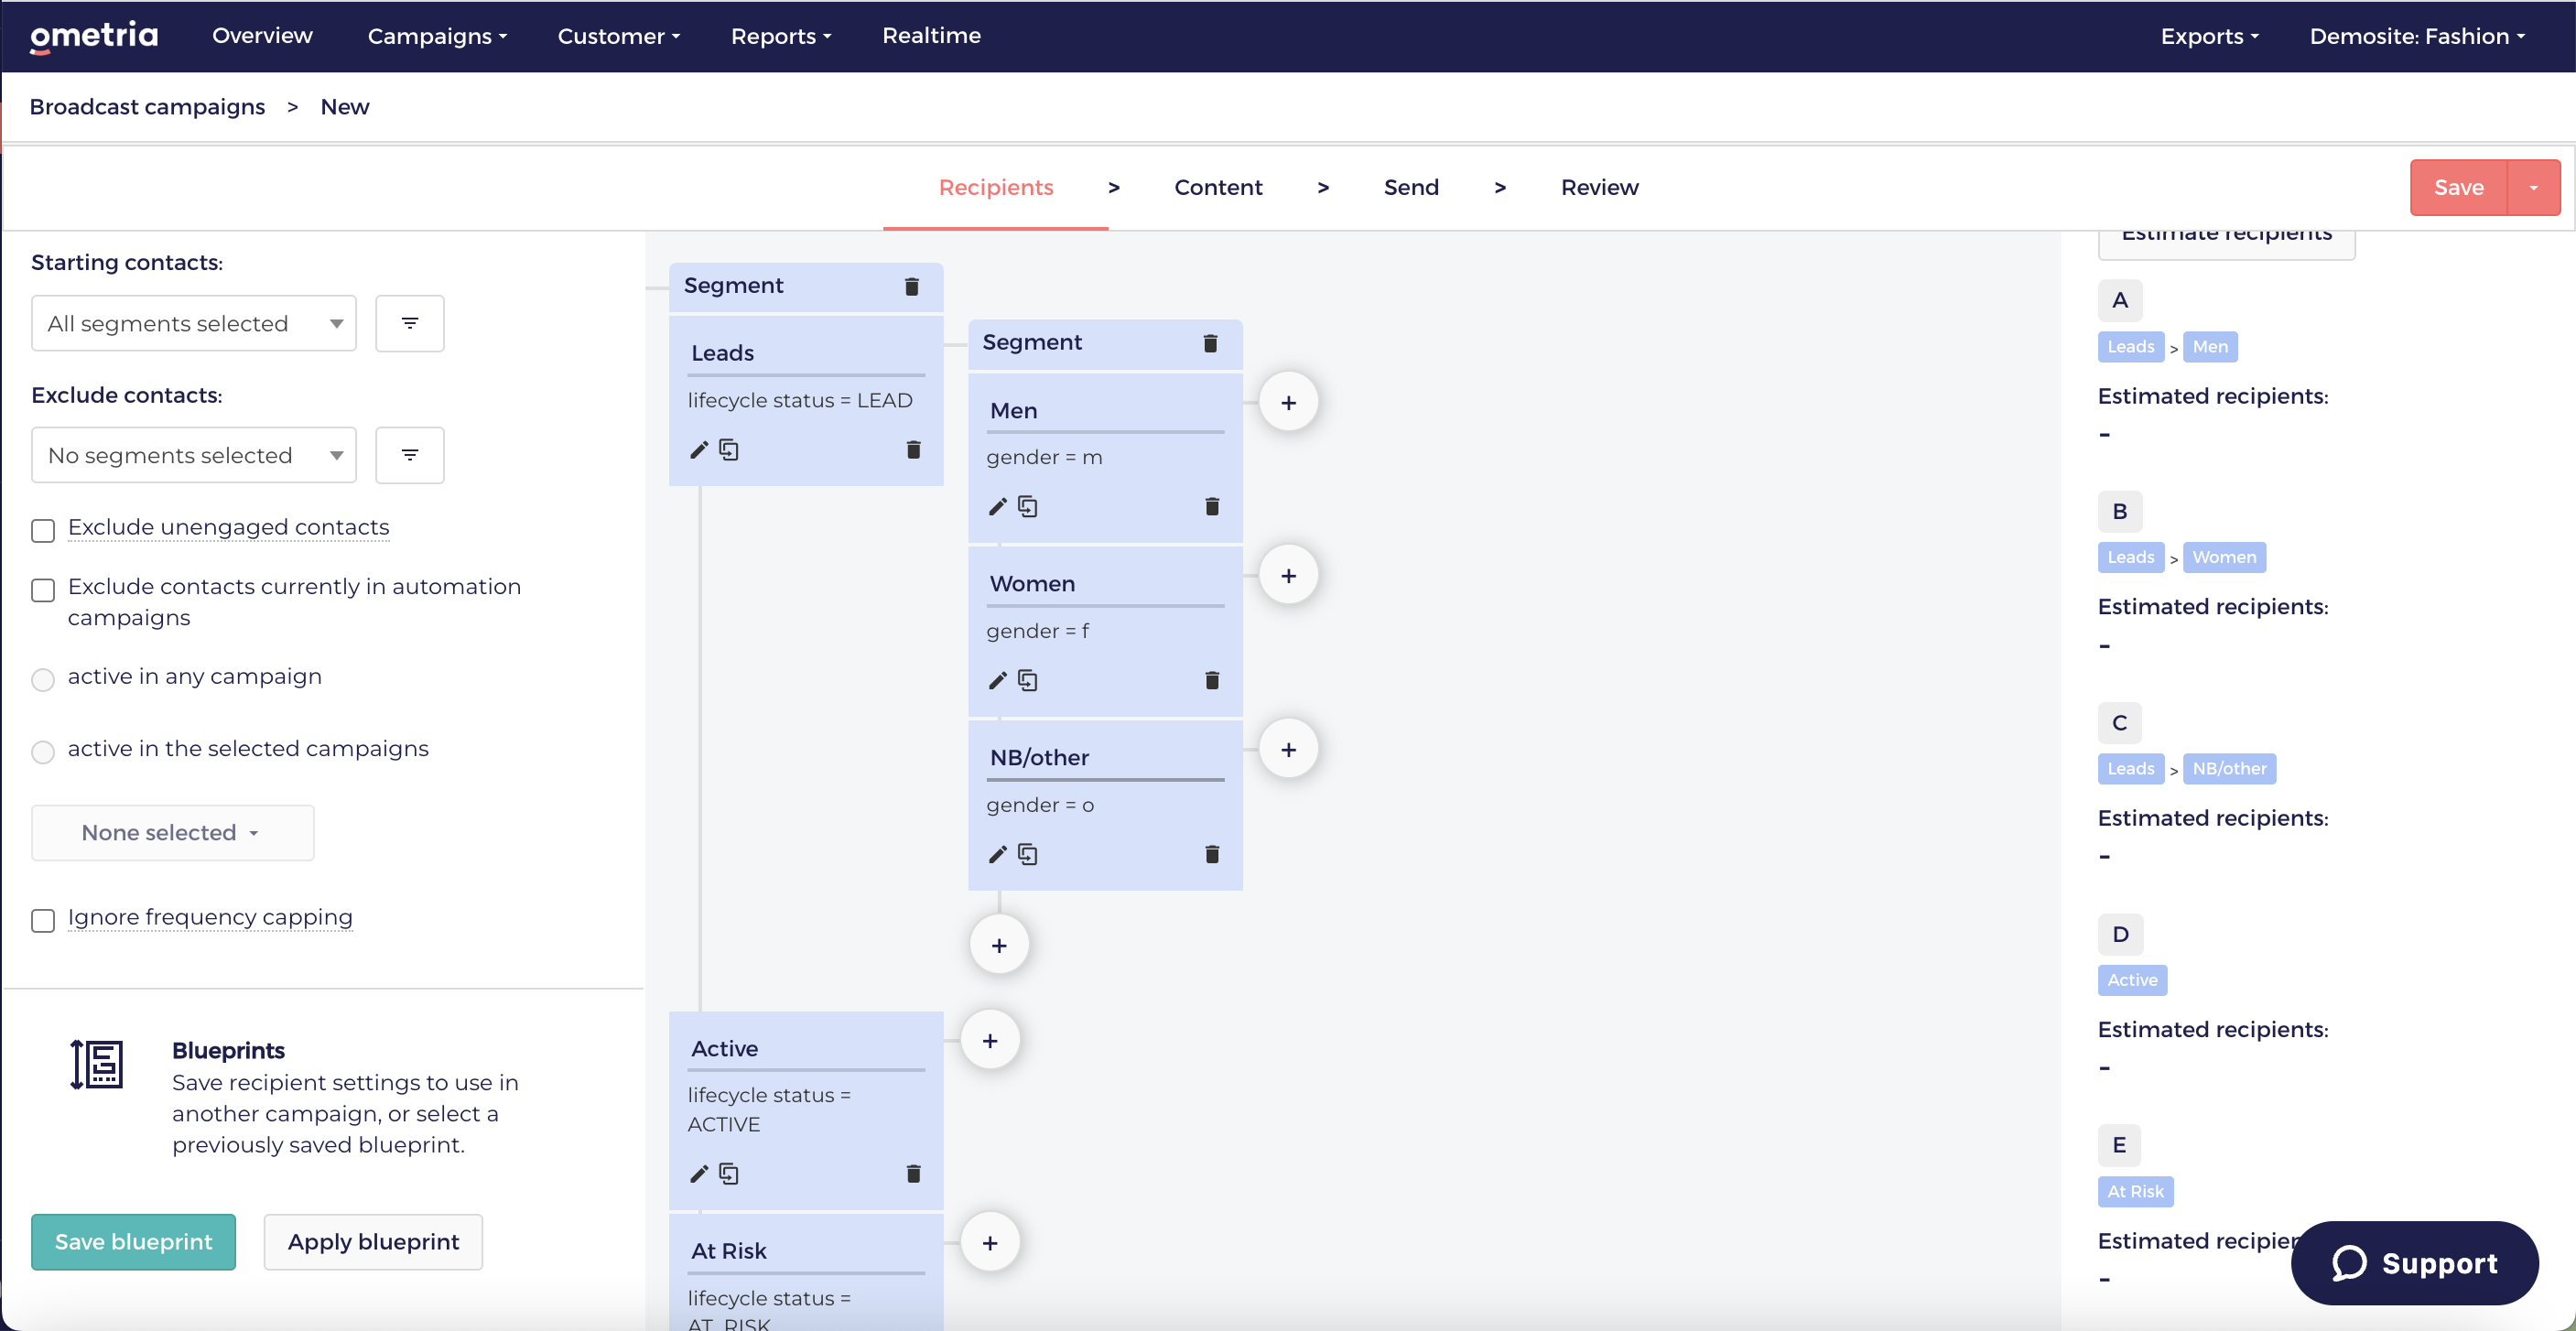The image size is (2576, 1331).
Task: Expand the None selected campaigns dropdown
Action: click(173, 833)
